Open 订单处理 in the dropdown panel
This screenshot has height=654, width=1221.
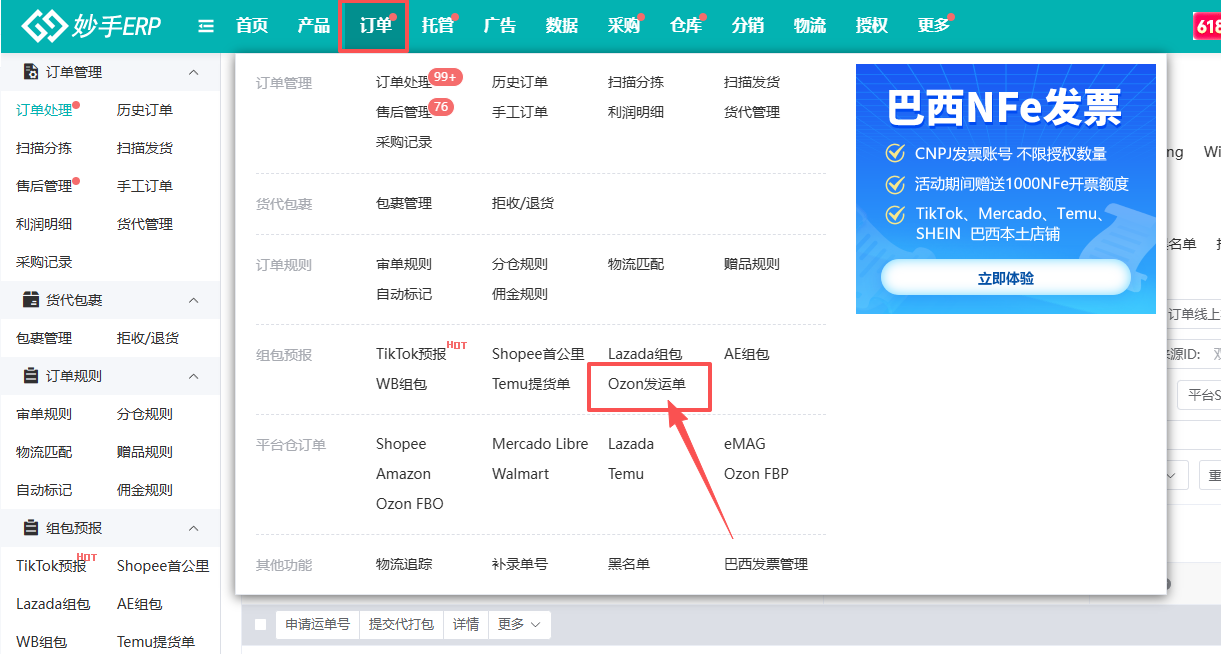[x=404, y=82]
